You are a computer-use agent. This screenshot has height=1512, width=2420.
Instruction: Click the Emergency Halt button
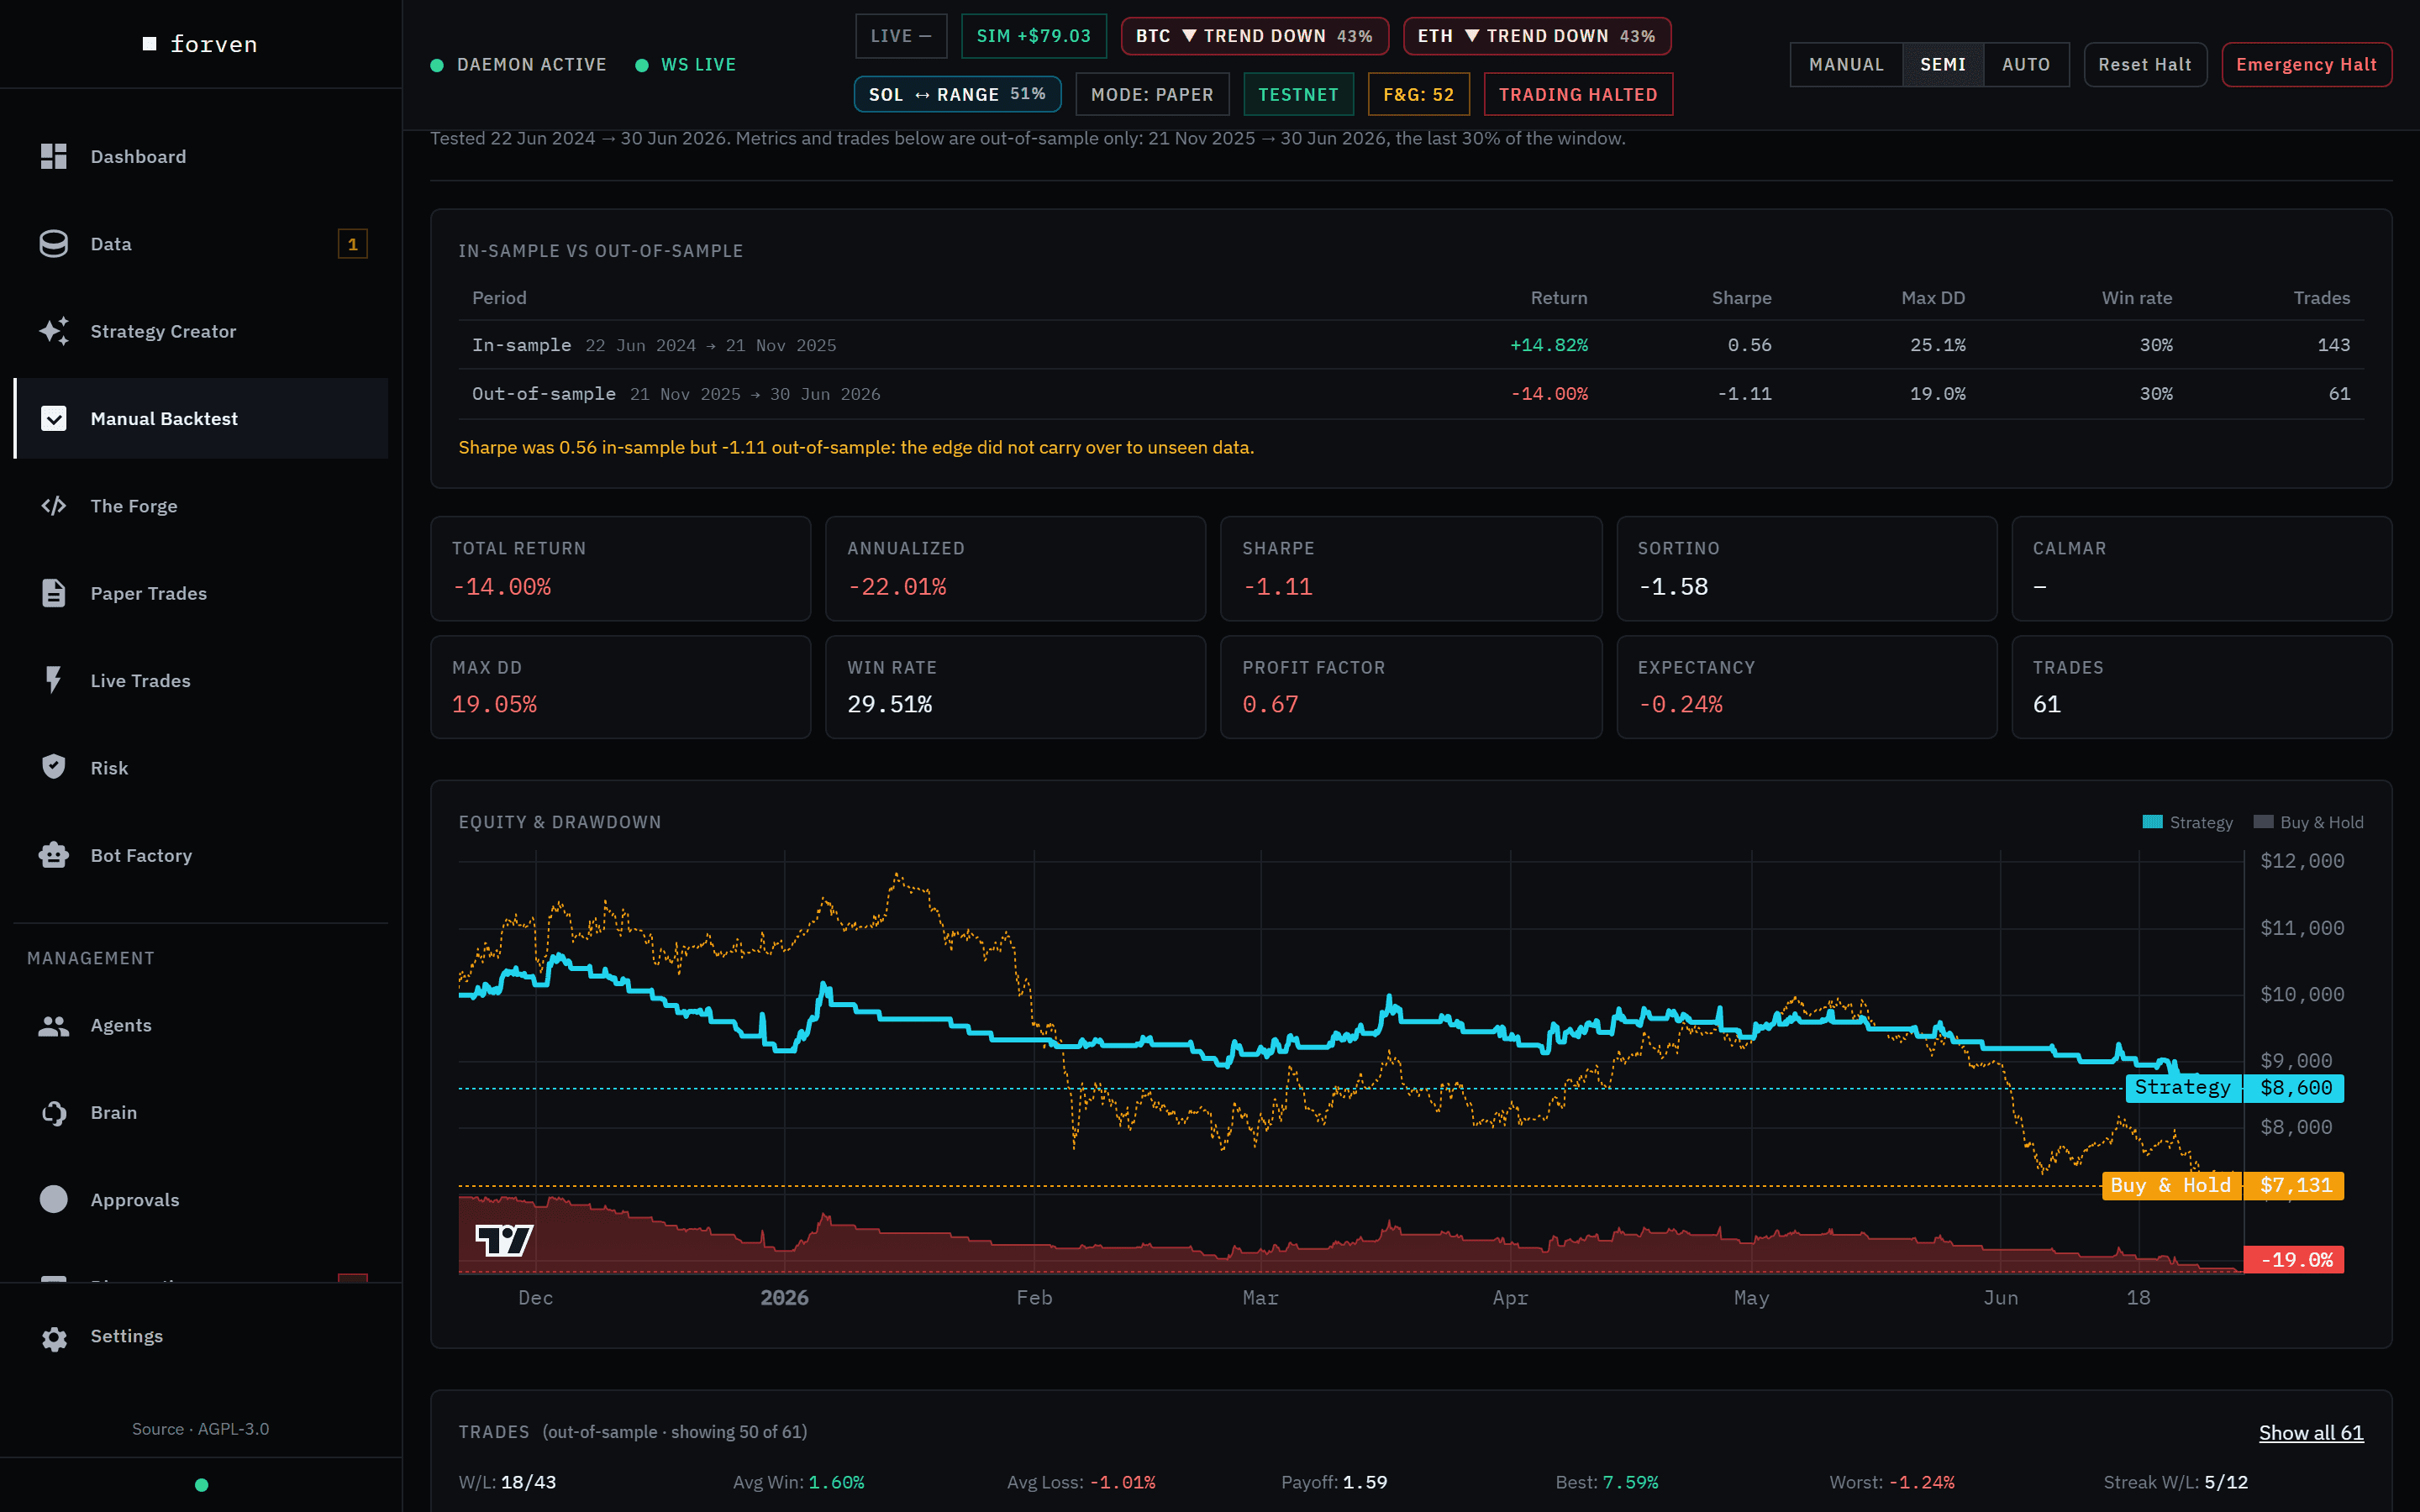[x=2306, y=64]
